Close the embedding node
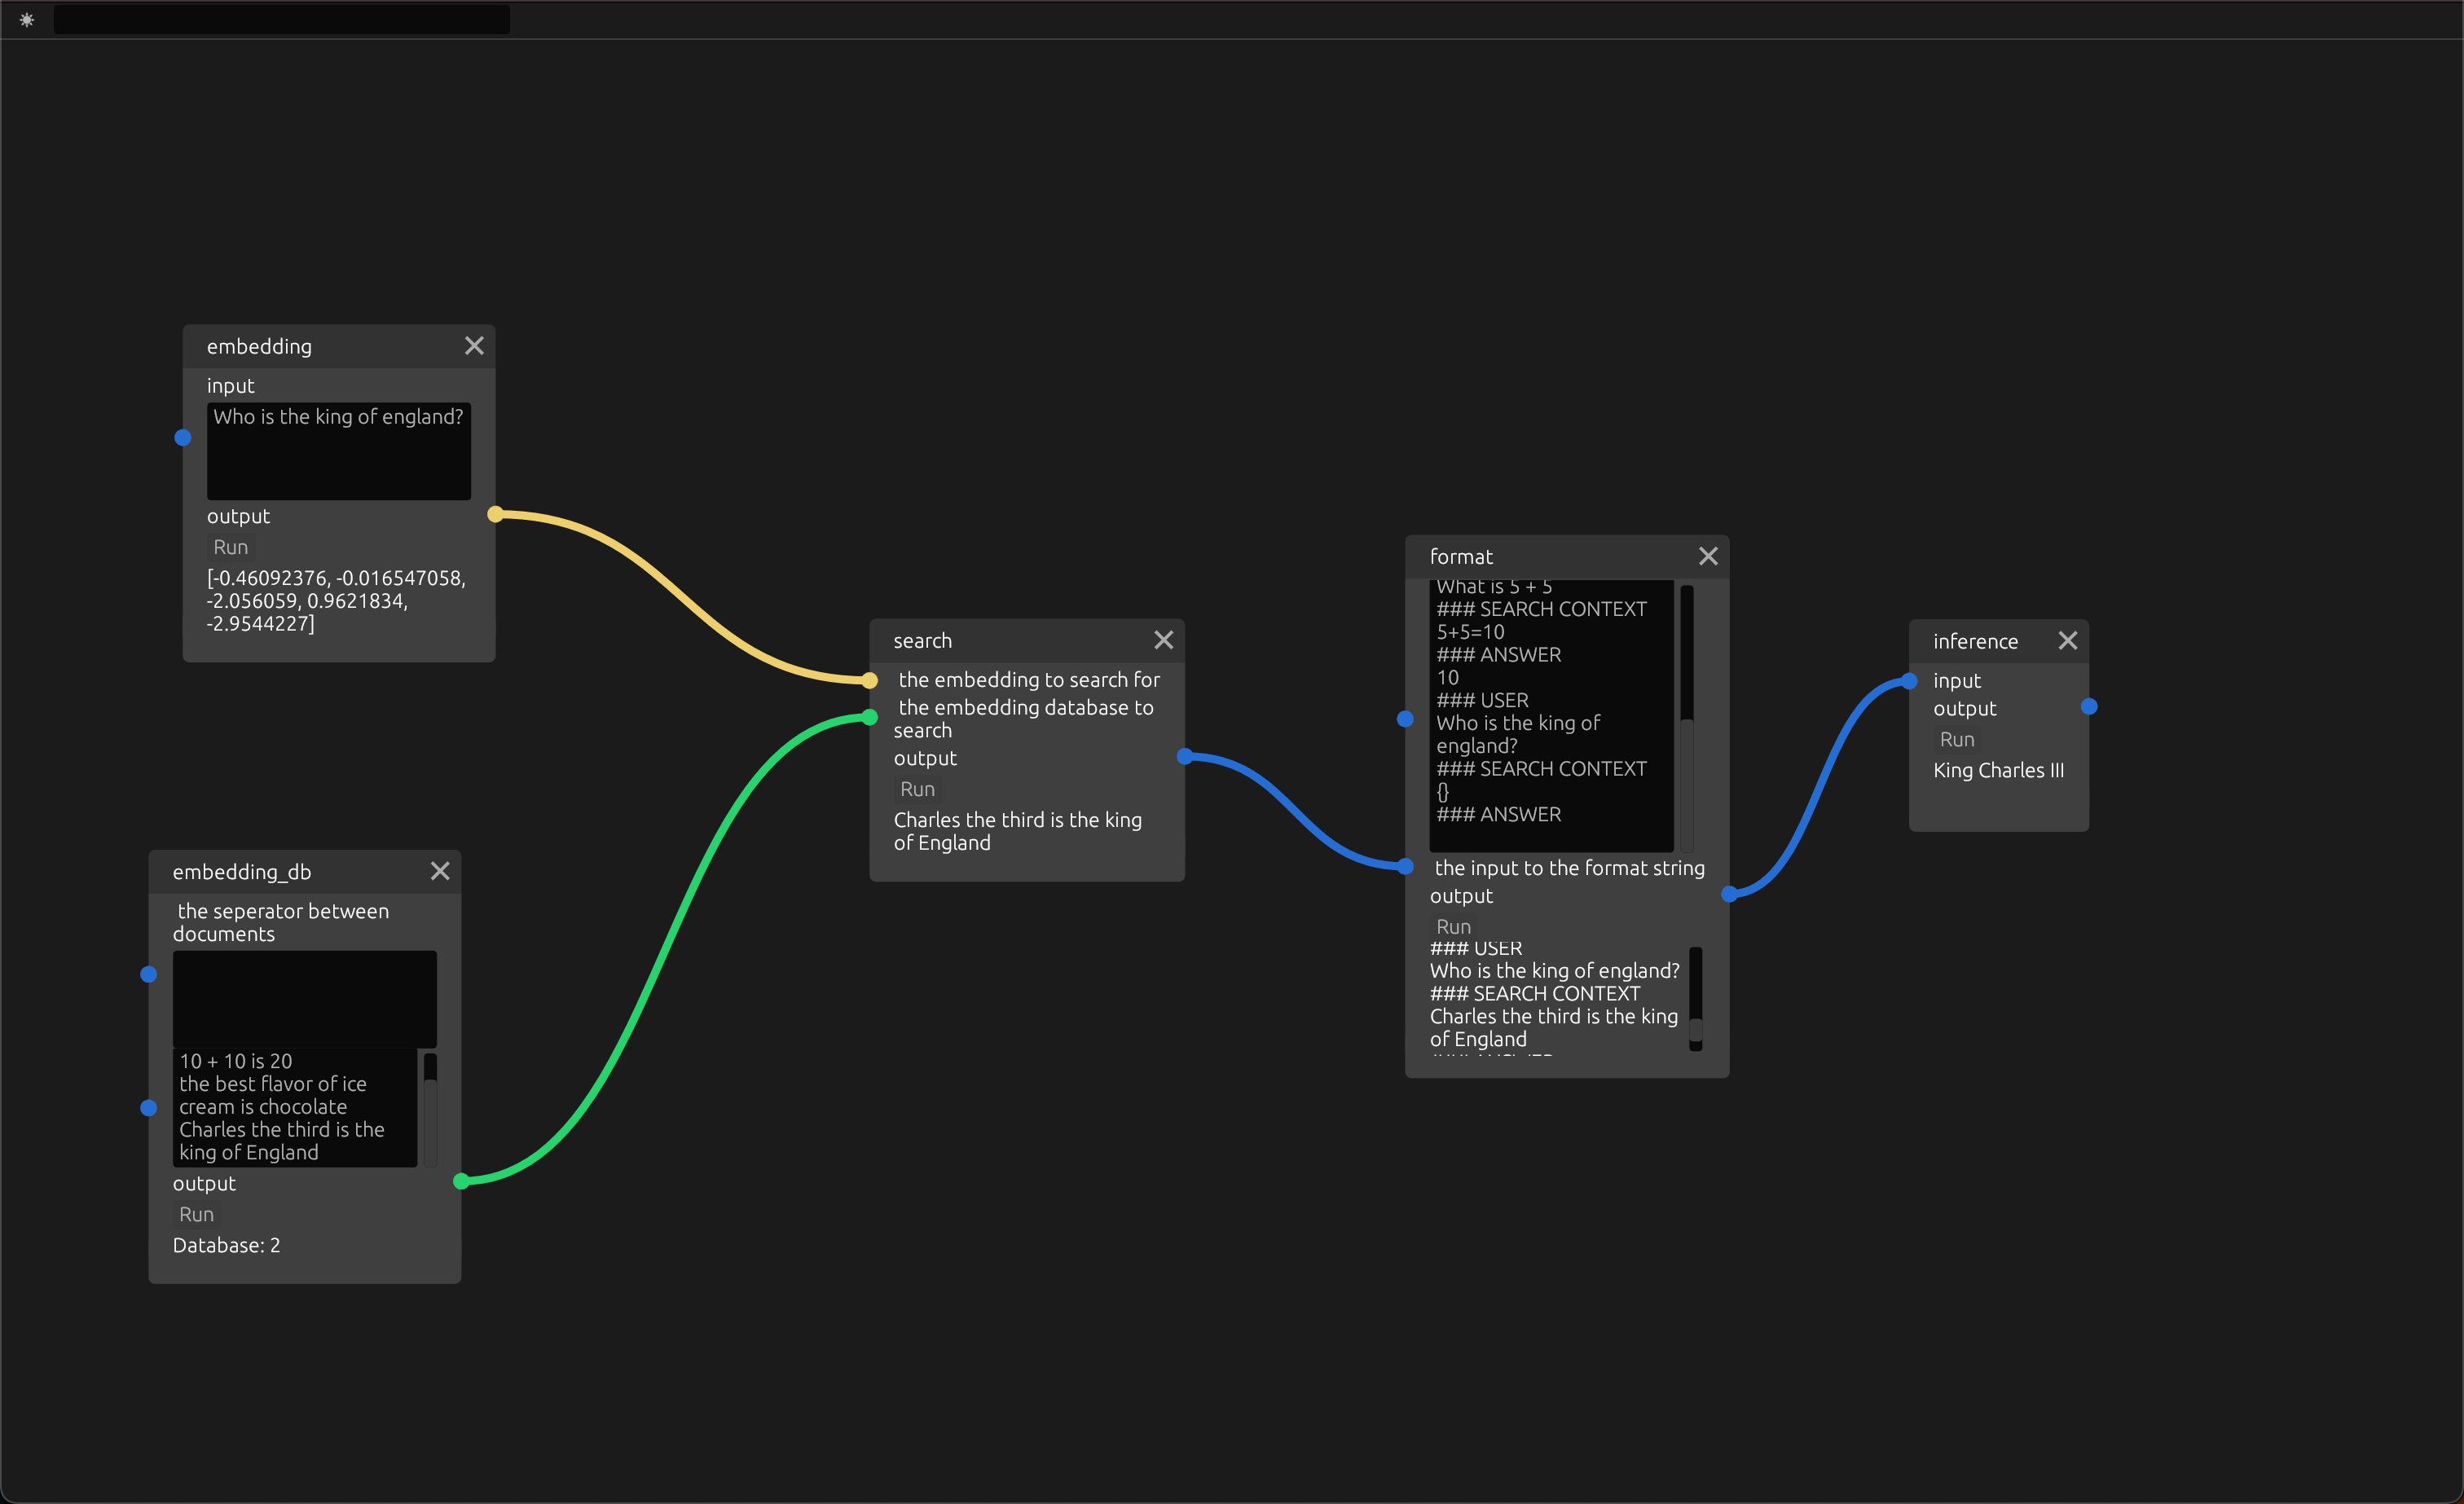The height and width of the screenshot is (1504, 2464). coord(474,345)
